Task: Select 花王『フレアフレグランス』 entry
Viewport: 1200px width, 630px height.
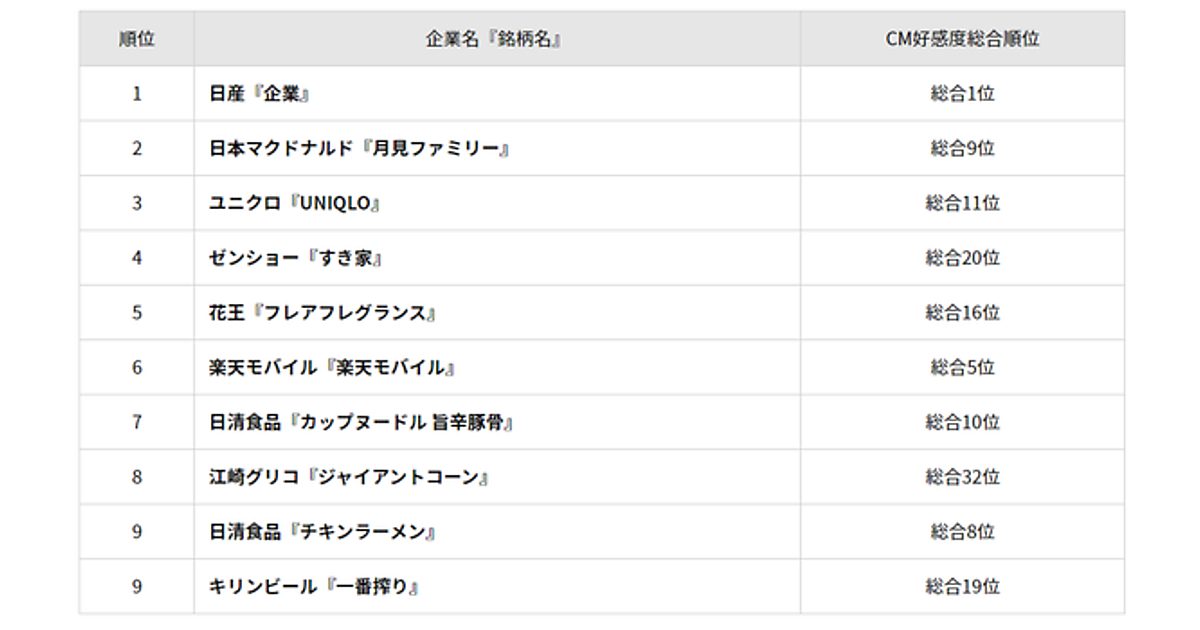Action: (322, 313)
